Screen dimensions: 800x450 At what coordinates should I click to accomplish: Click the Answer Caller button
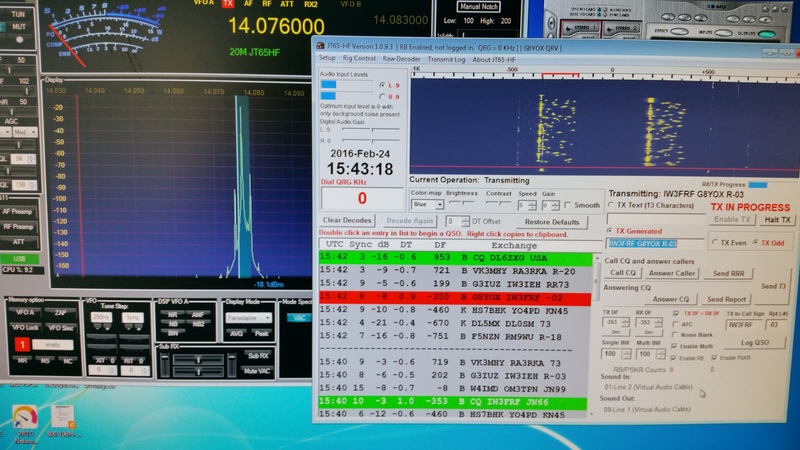point(671,273)
